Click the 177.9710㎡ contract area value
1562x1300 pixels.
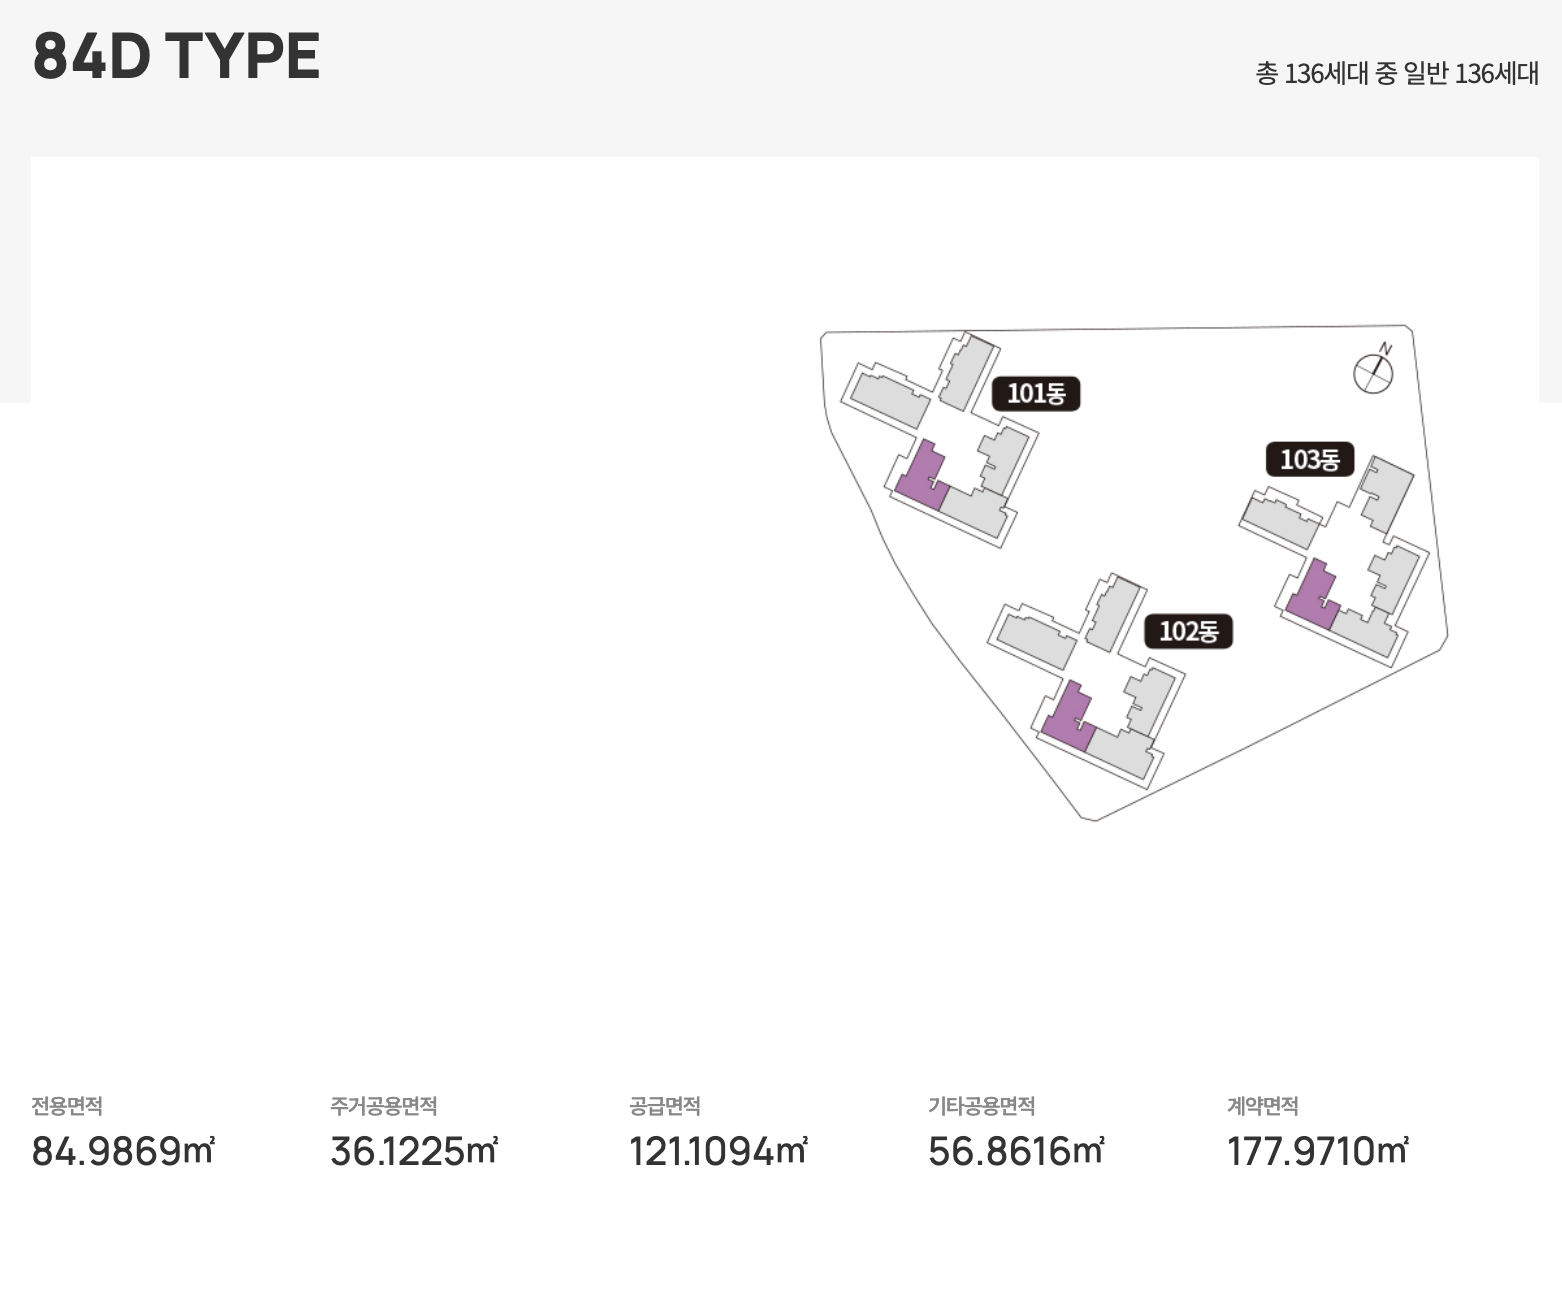(1318, 1151)
